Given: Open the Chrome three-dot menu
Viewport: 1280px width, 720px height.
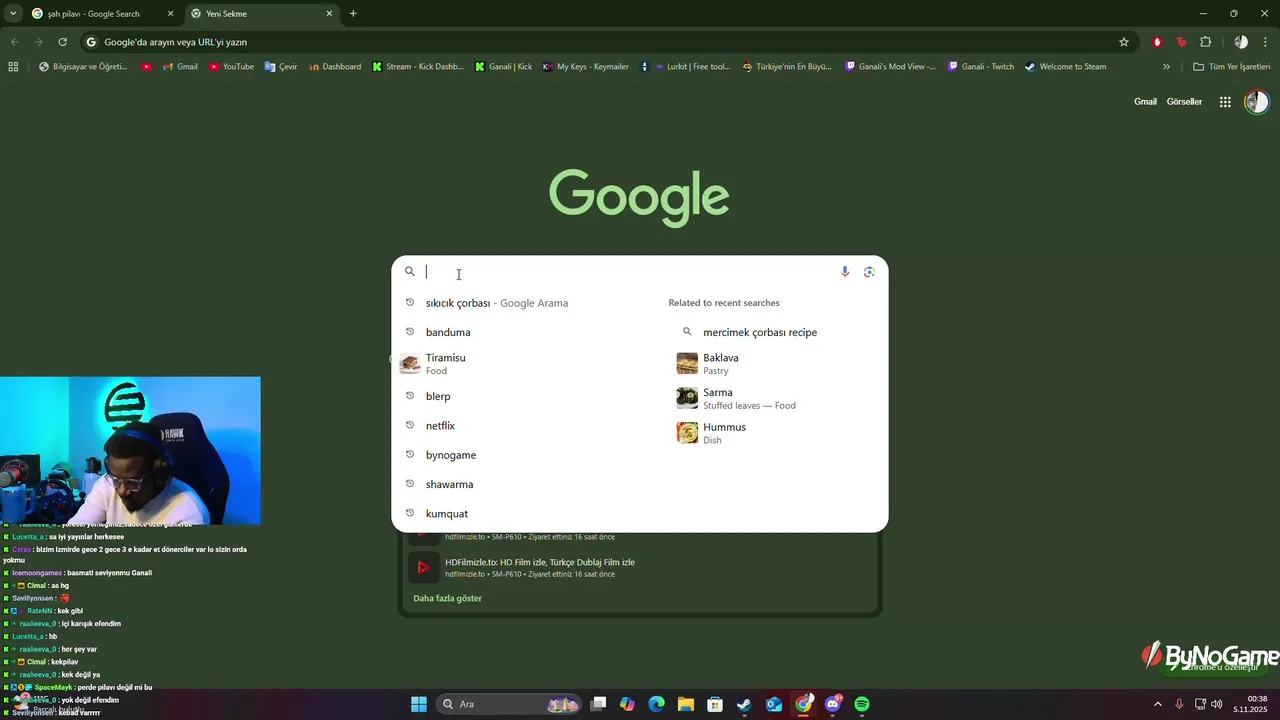Looking at the screenshot, I should tap(1264, 42).
